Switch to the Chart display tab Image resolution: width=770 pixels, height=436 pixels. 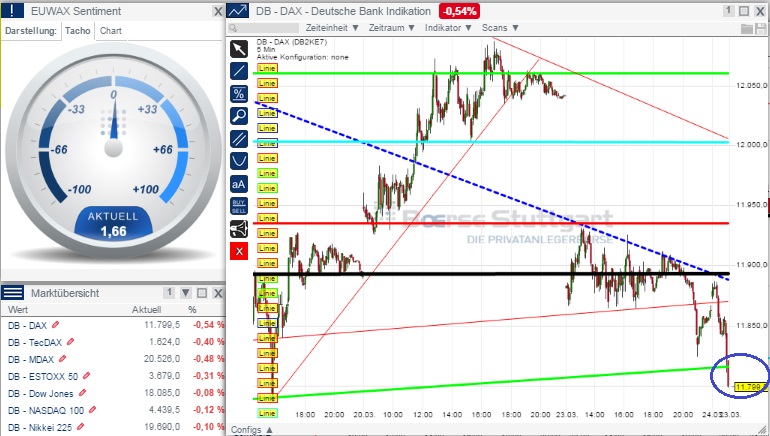point(110,31)
